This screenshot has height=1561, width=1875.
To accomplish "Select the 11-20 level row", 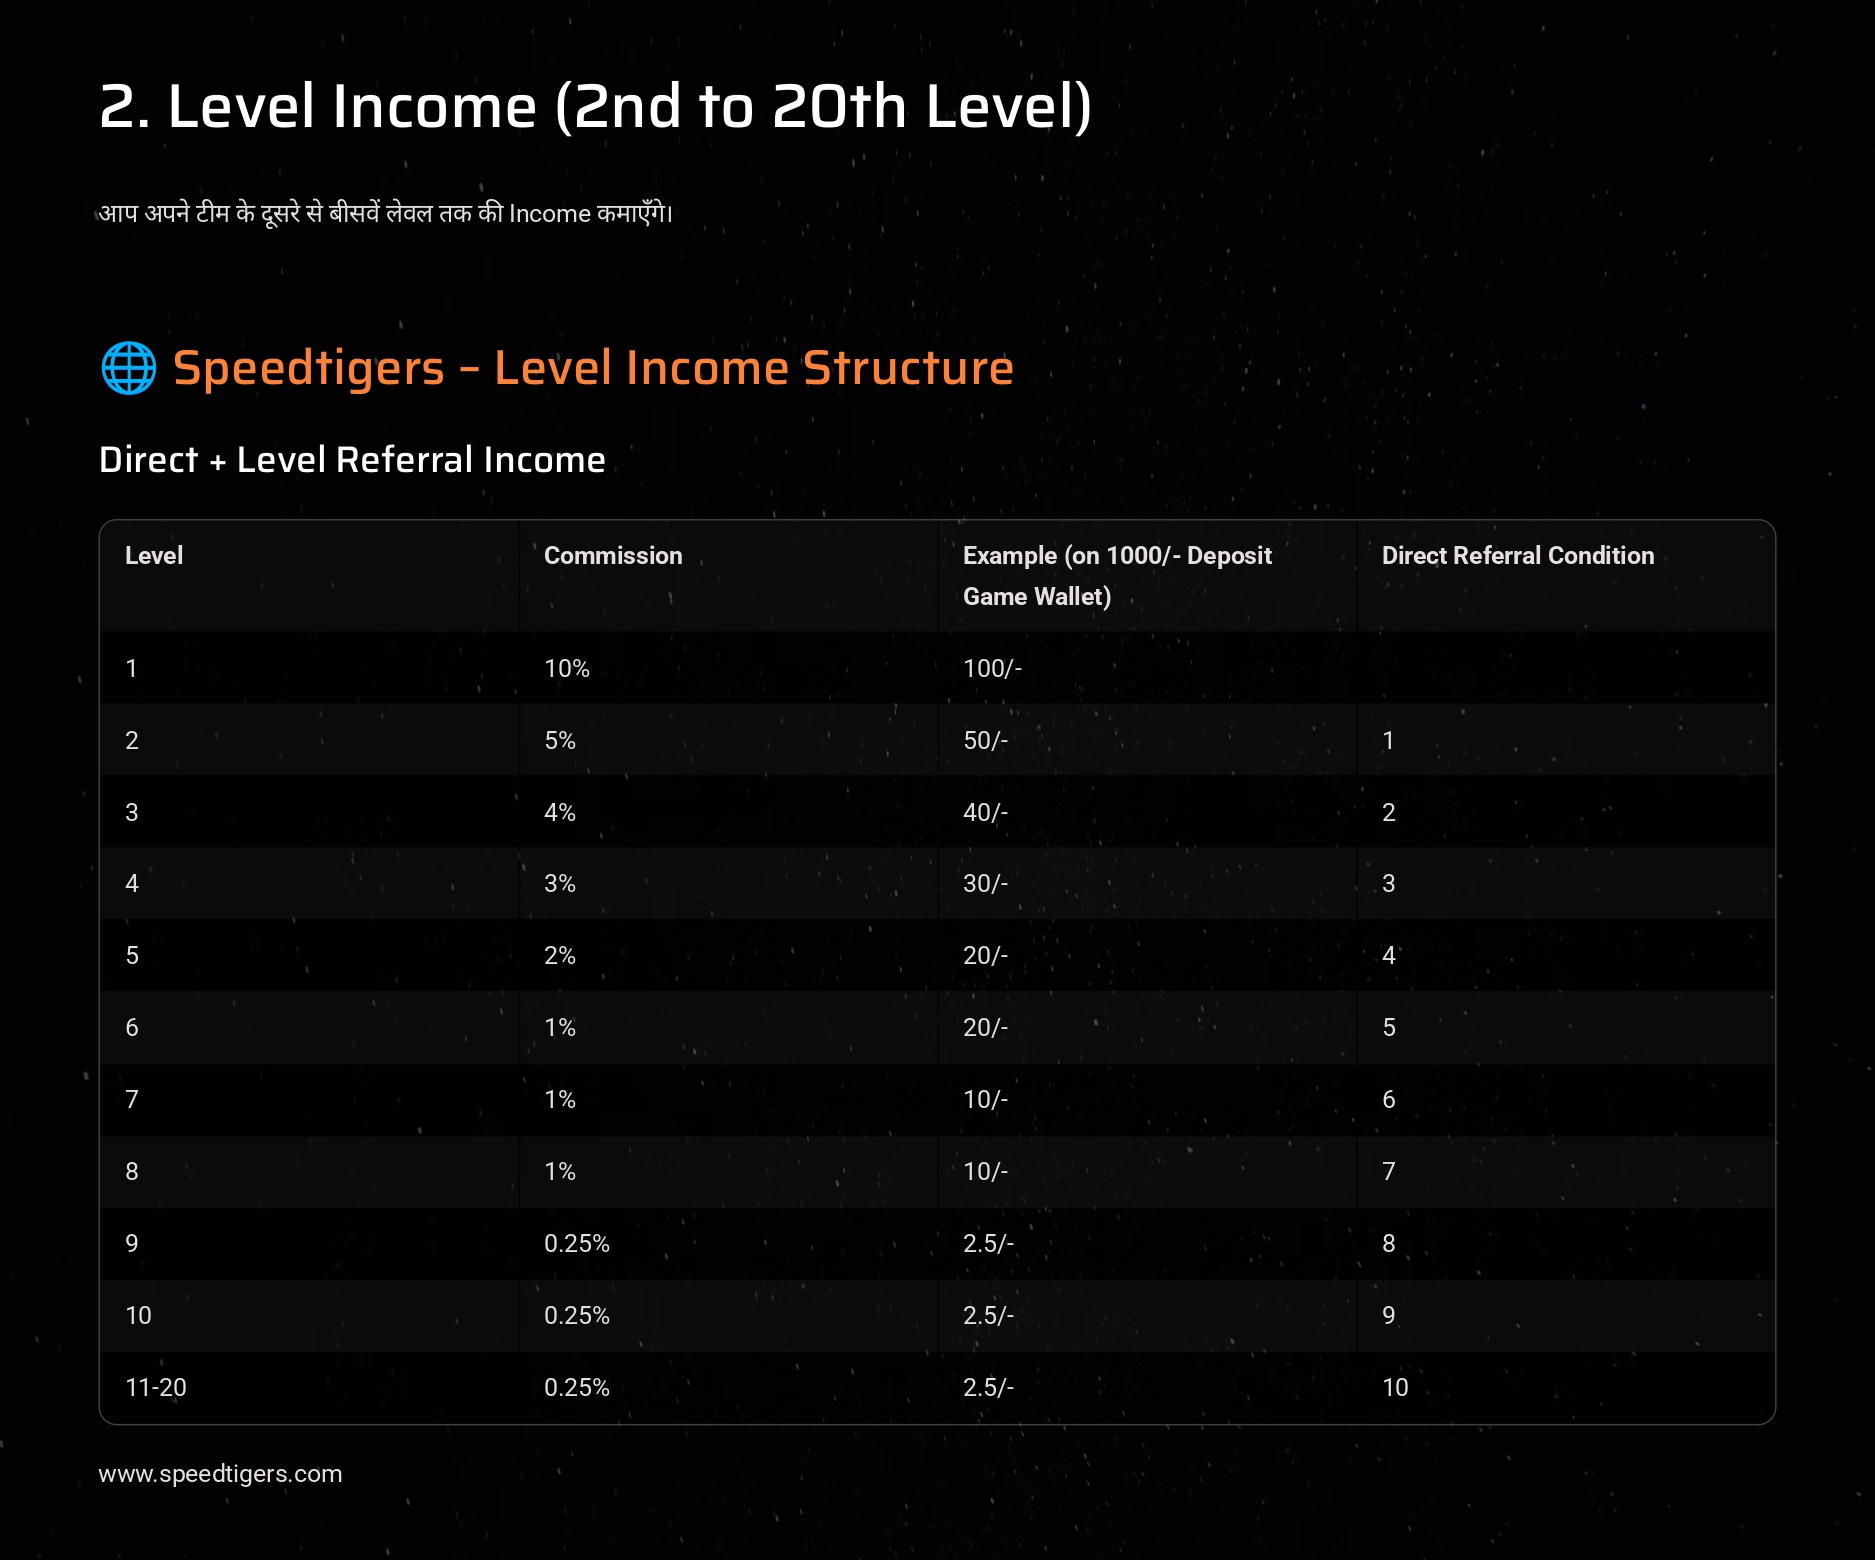I will pos(937,1388).
